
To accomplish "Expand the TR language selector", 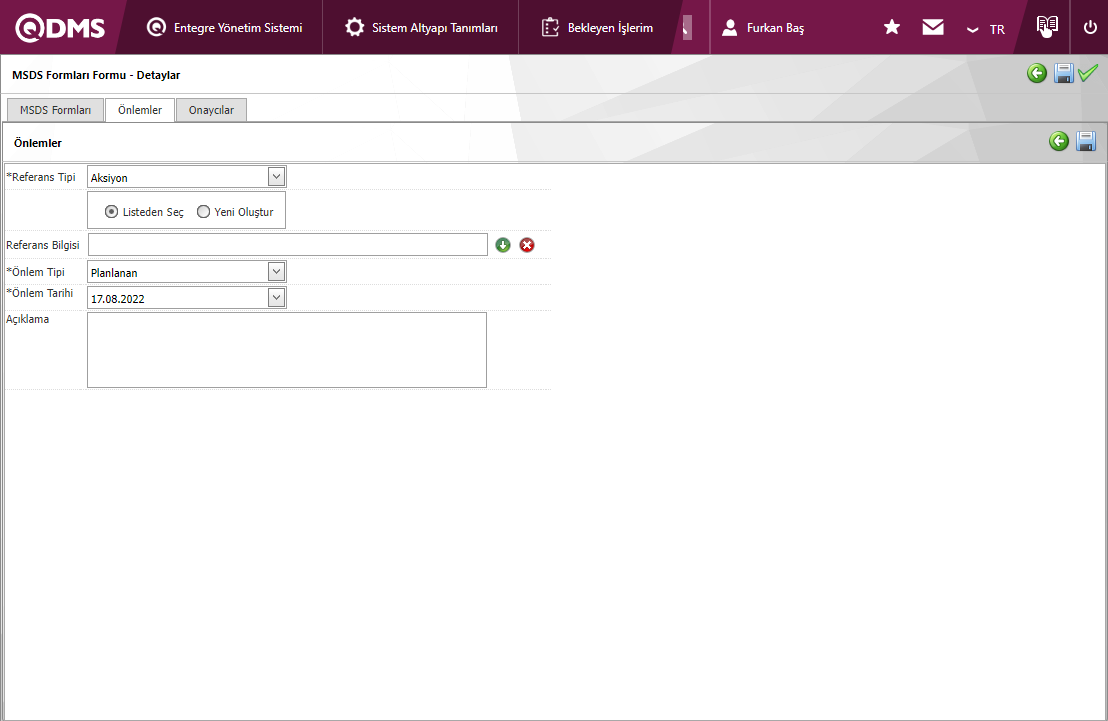I will click(x=986, y=29).
